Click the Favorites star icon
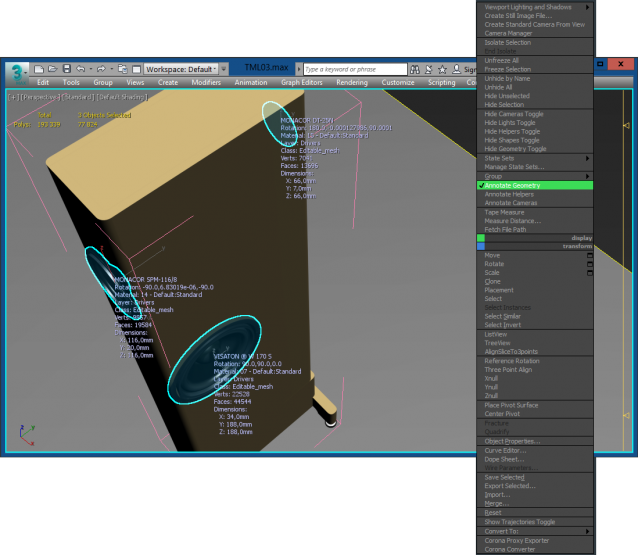Viewport: 638px width, 555px height. click(442, 70)
